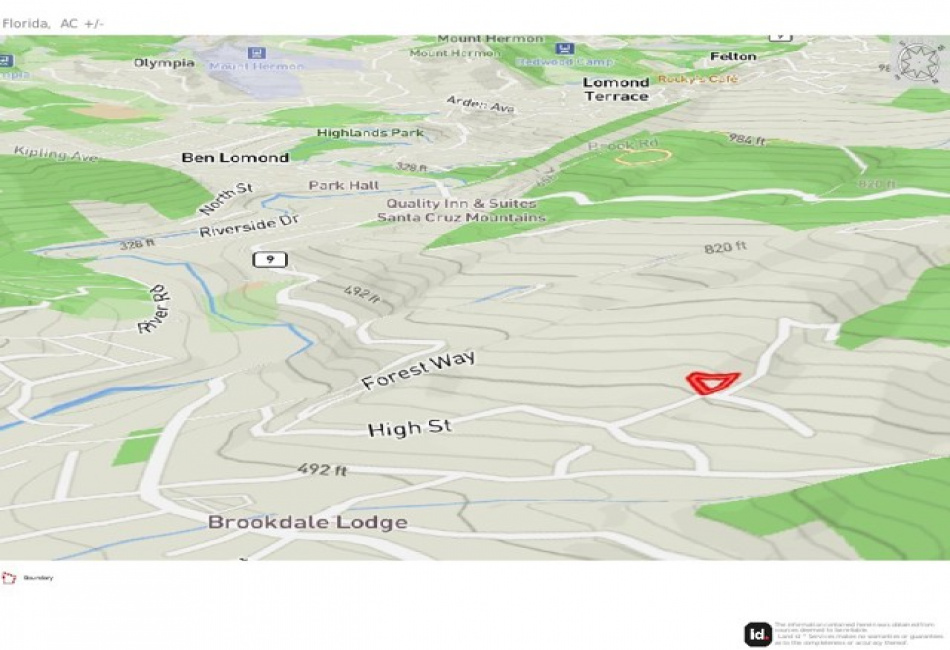Click the Boundary legend icon

tap(8, 578)
